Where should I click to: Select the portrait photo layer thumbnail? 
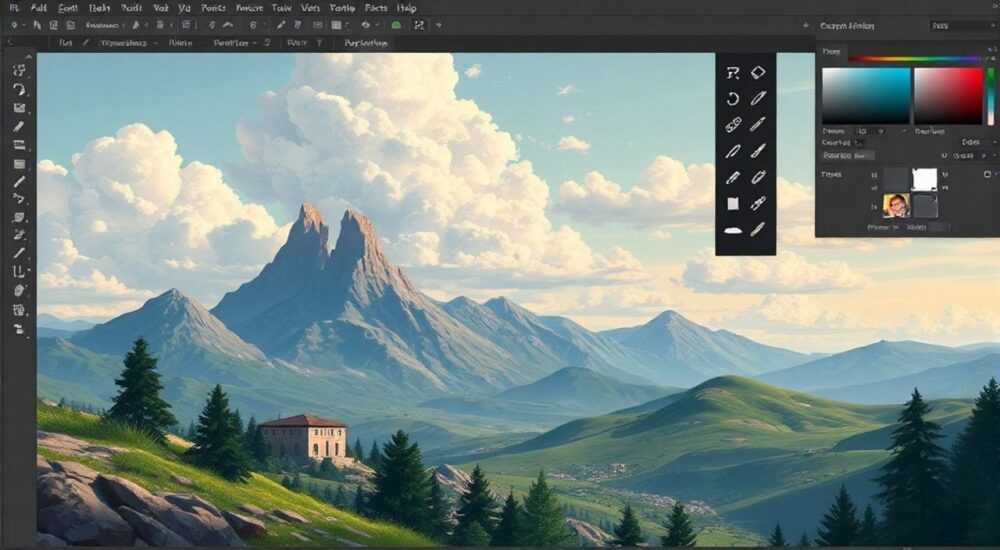[x=896, y=205]
